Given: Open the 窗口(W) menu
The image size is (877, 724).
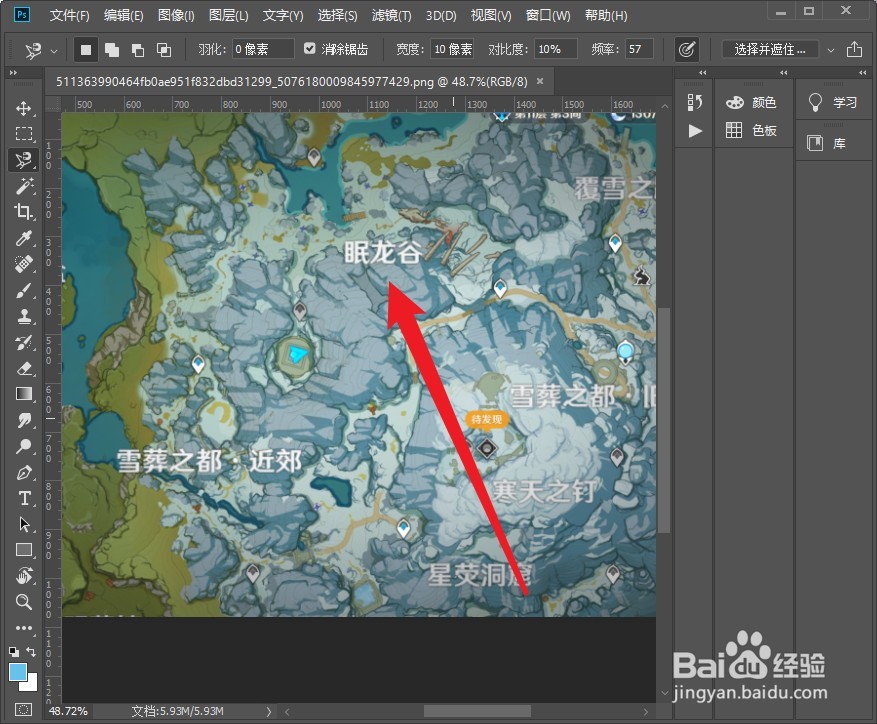Looking at the screenshot, I should click(548, 15).
